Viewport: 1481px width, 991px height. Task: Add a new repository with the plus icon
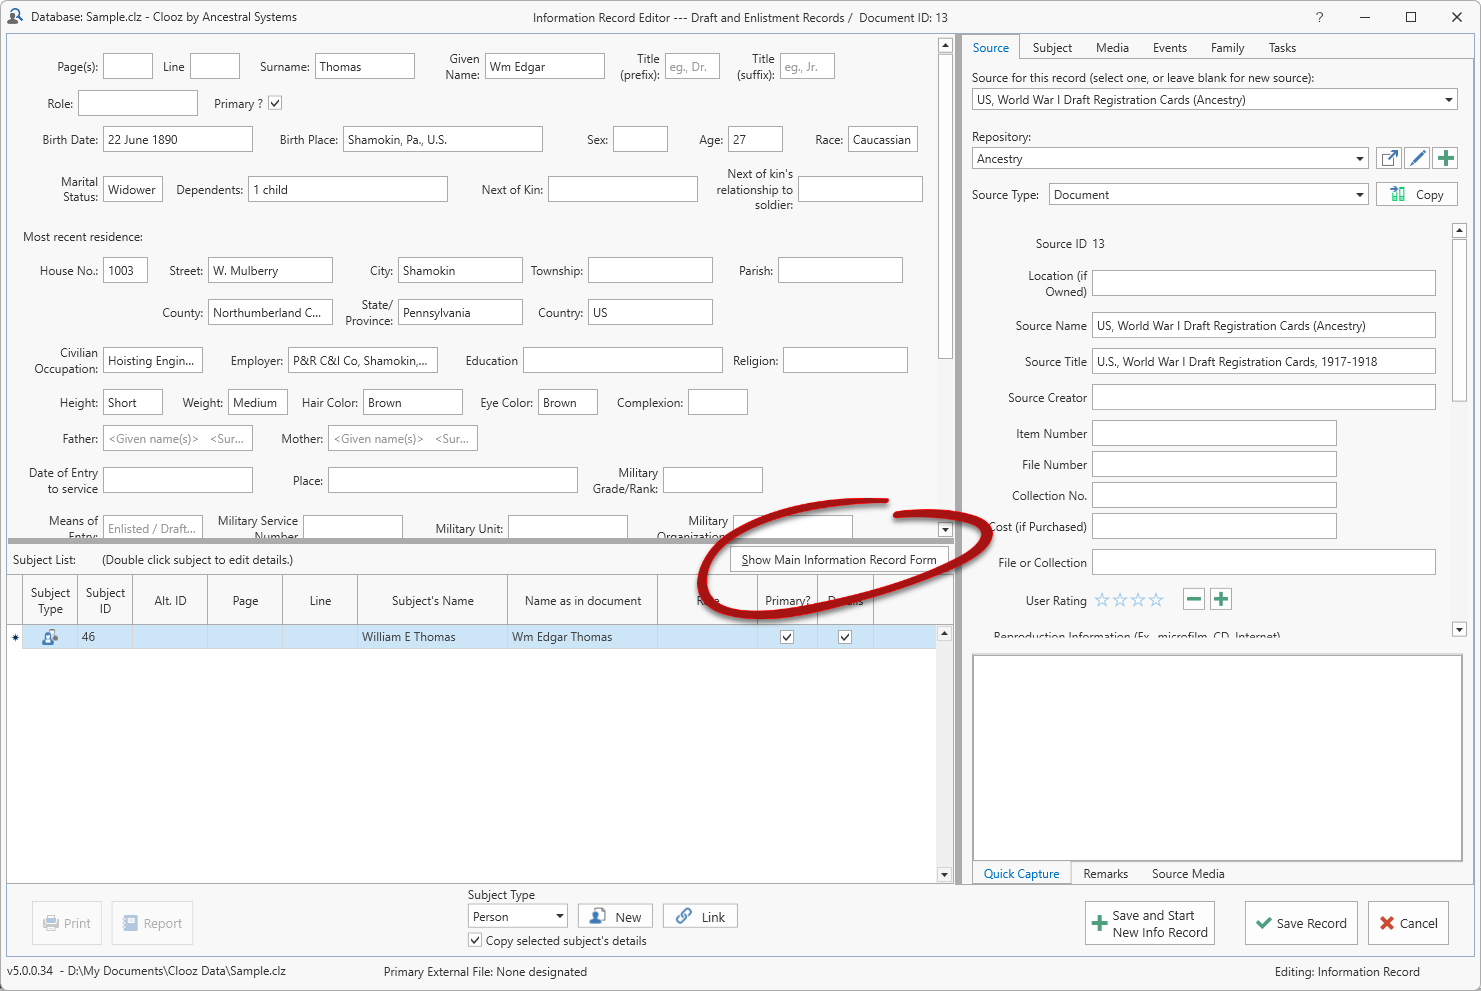pos(1445,158)
